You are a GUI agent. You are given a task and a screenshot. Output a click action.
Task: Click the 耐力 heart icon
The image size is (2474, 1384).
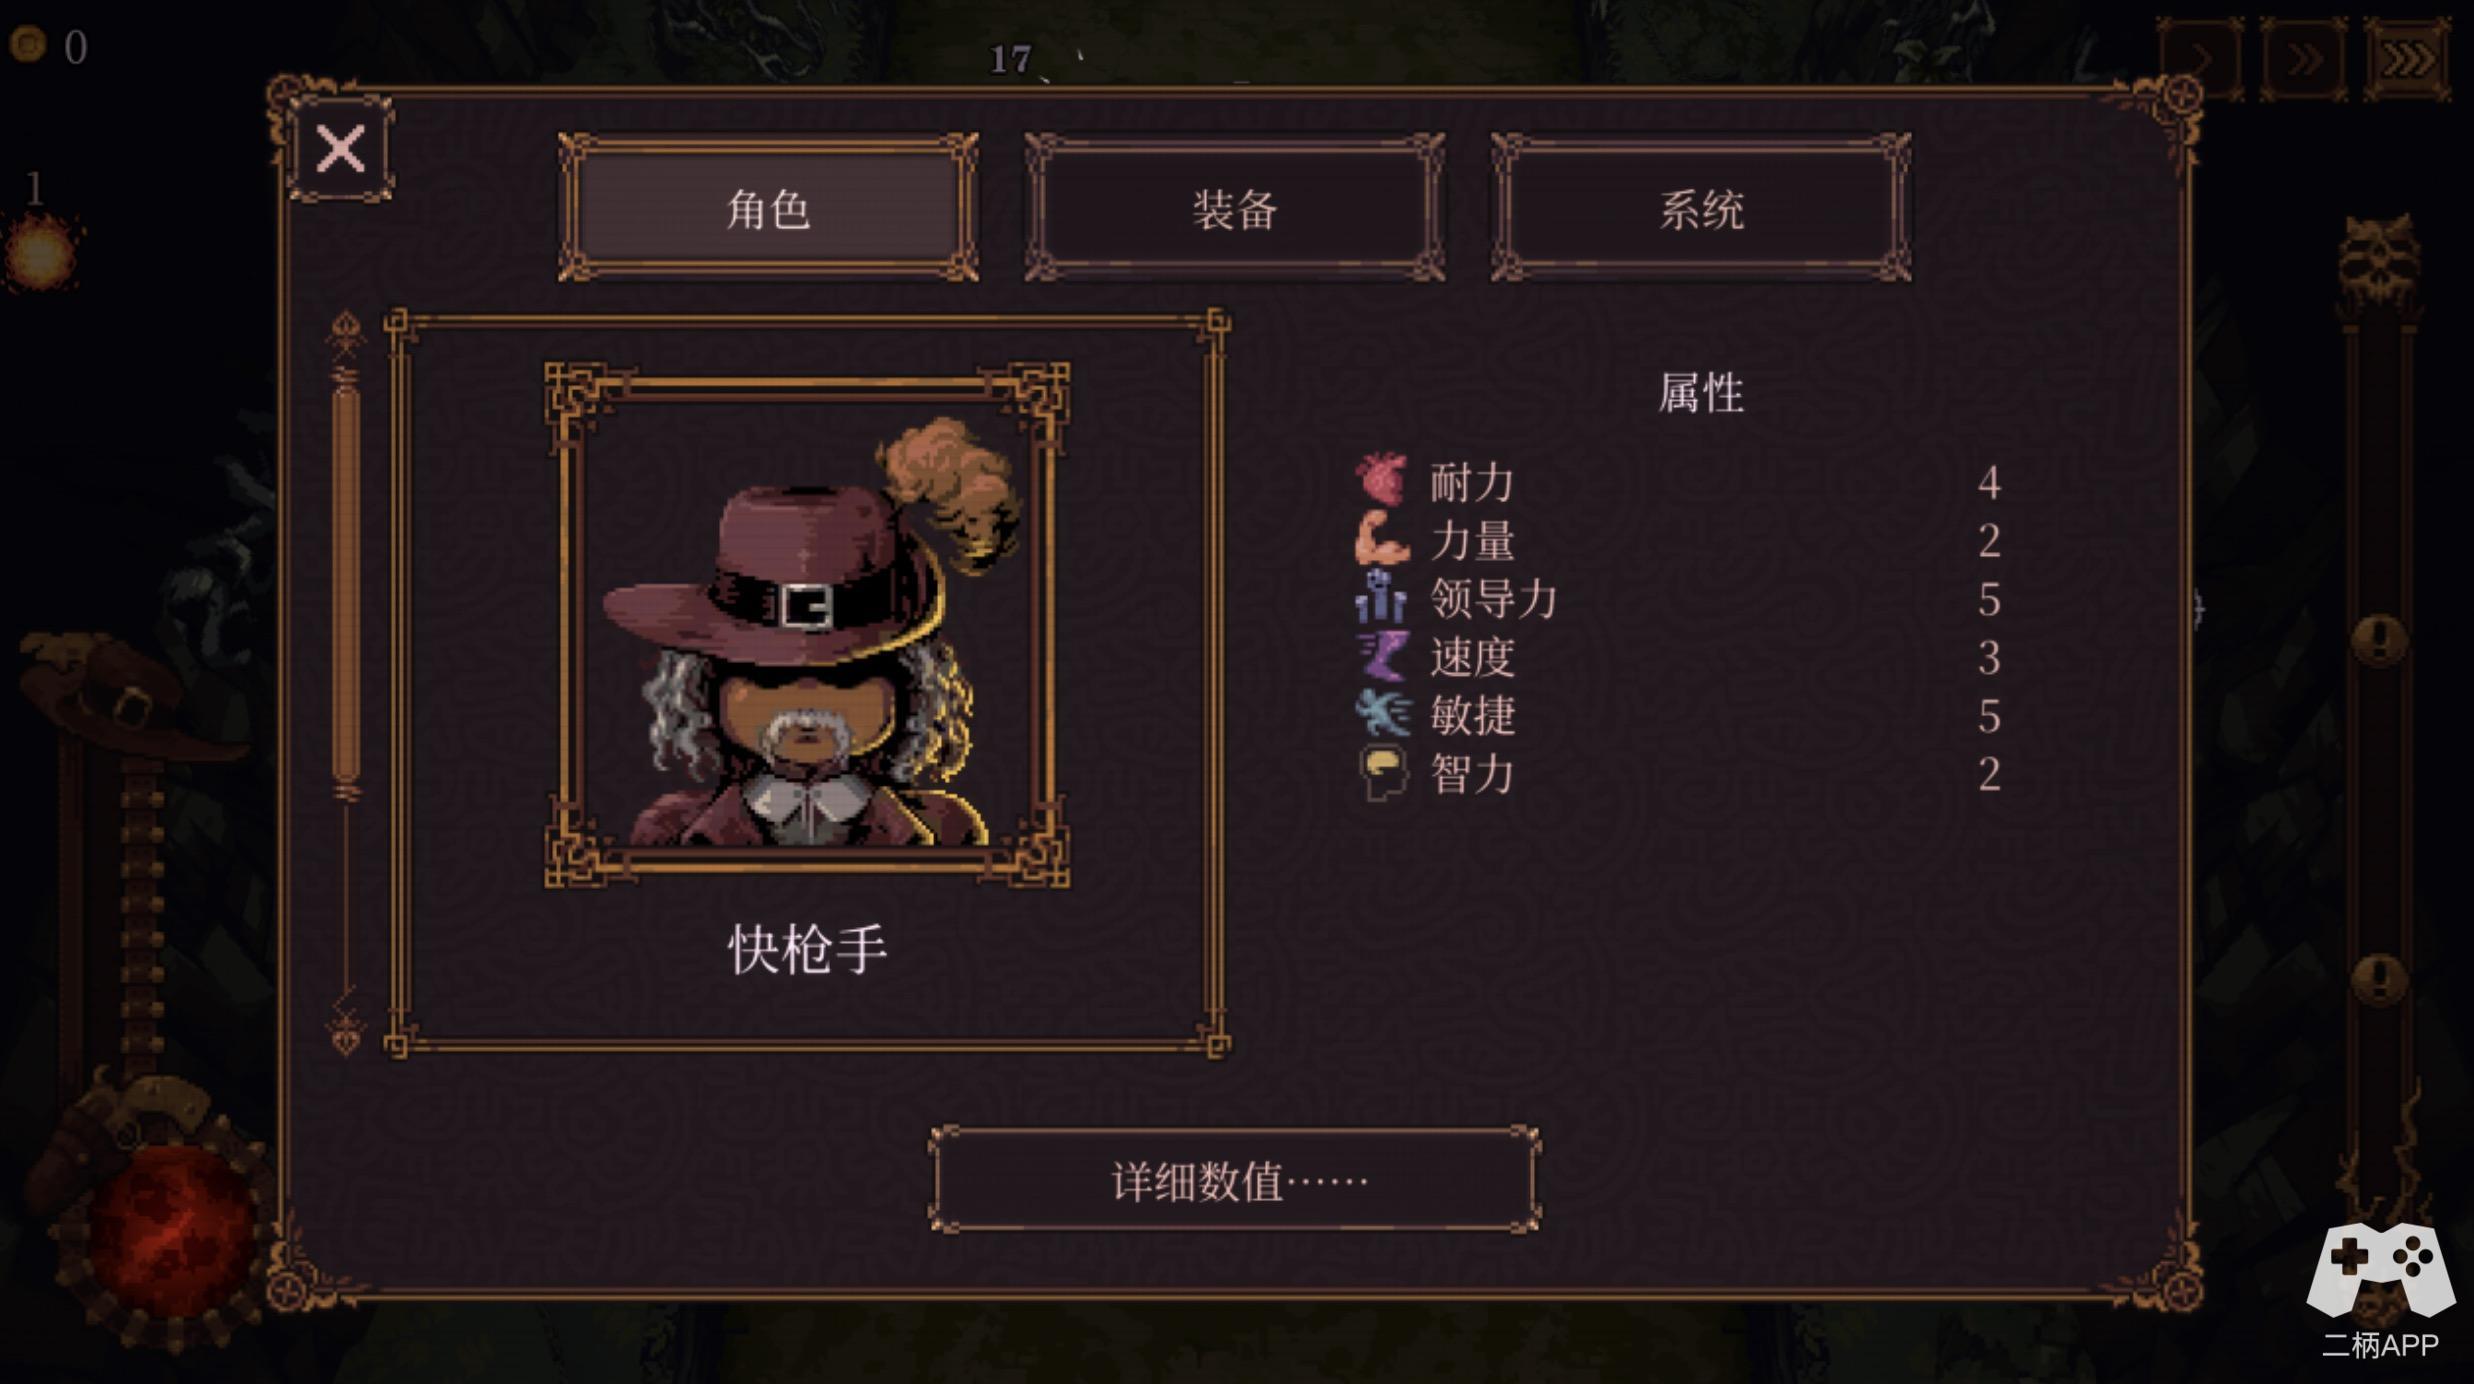[x=1382, y=479]
